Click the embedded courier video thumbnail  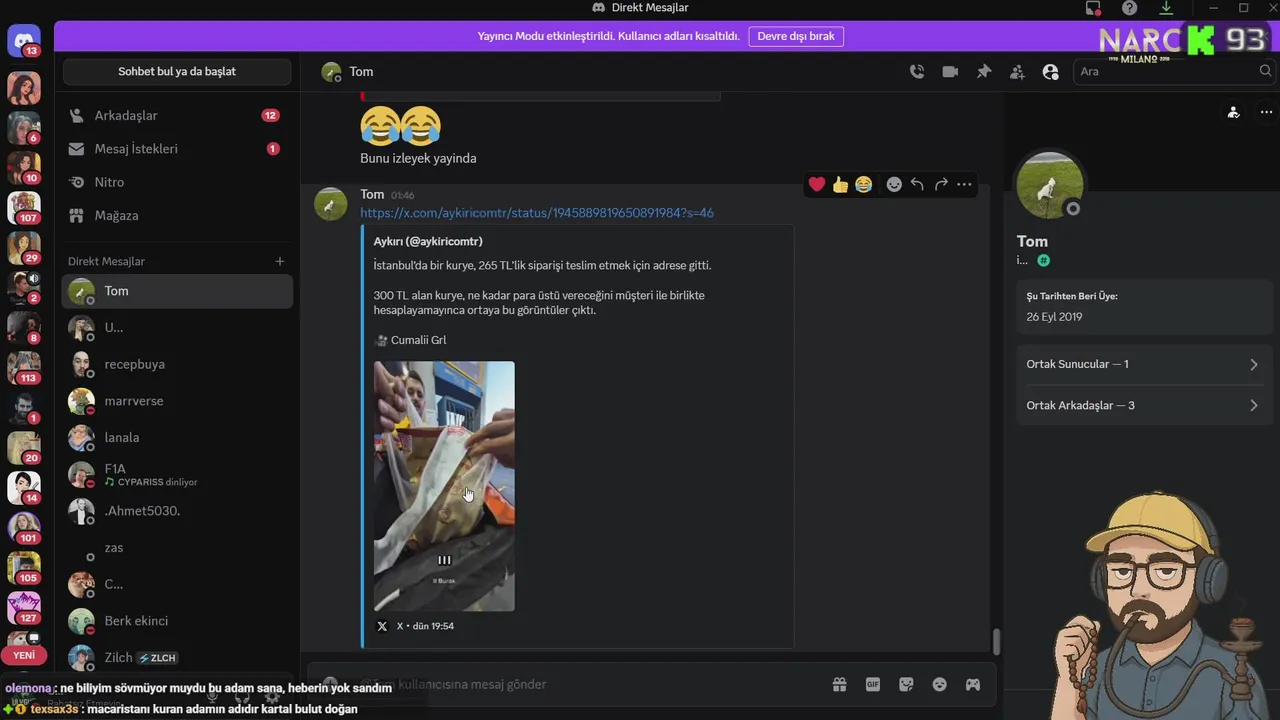coord(444,486)
